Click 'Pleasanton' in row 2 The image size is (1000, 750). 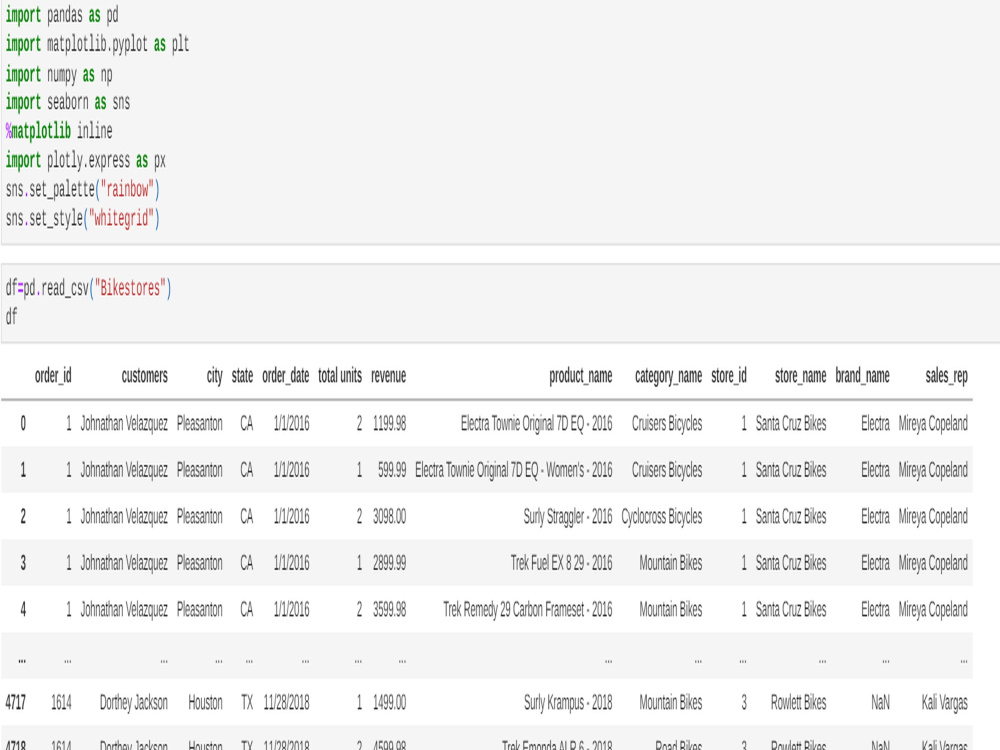tap(200, 517)
